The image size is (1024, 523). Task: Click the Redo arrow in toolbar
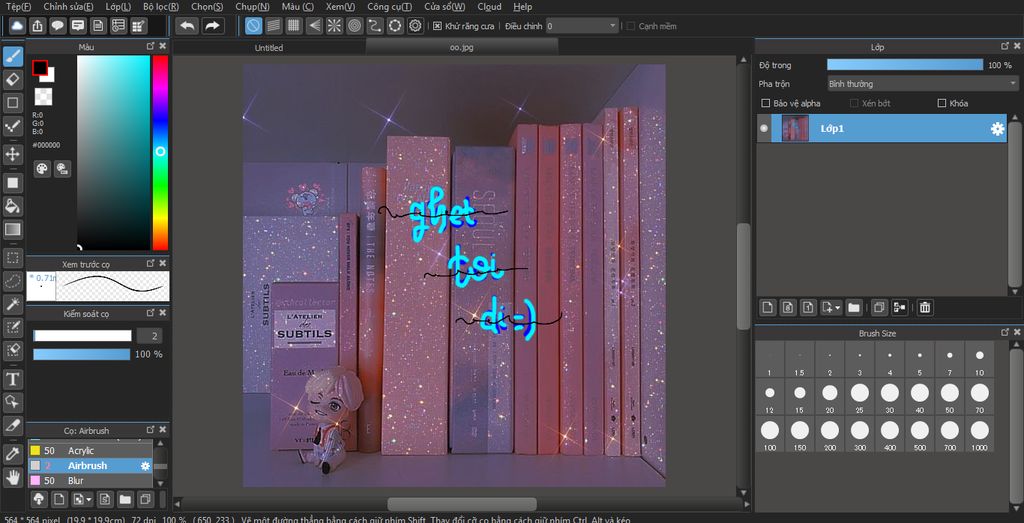pos(213,25)
